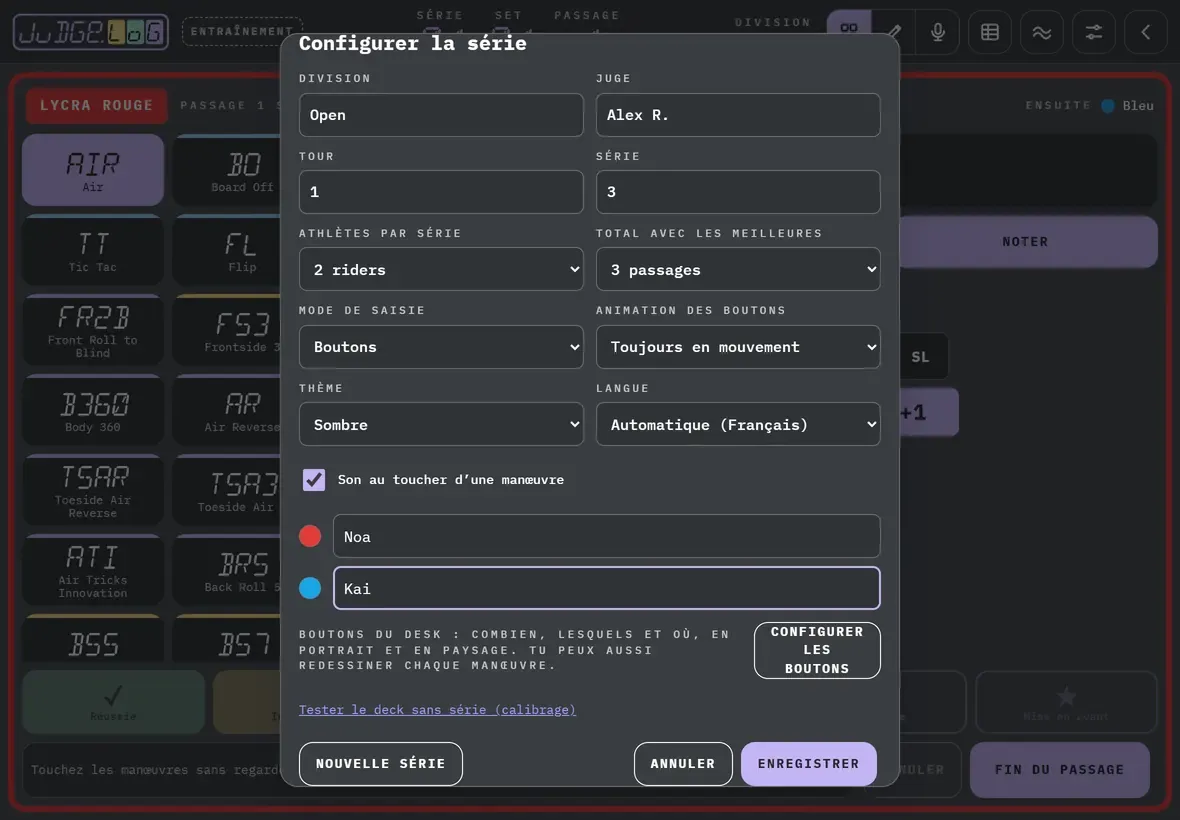Click the Lycra Rouge badge
The width and height of the screenshot is (1180, 820).
point(96,105)
